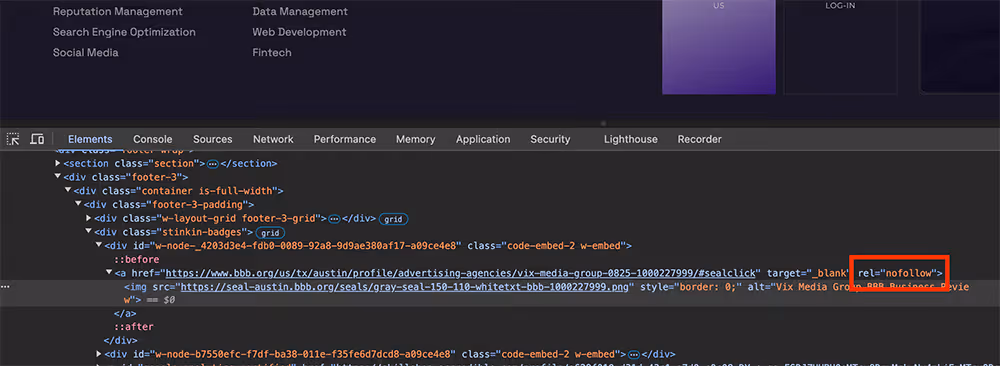Expand the ellipsis inside the section element
Viewport: 1000px width, 366px height.
click(212, 164)
